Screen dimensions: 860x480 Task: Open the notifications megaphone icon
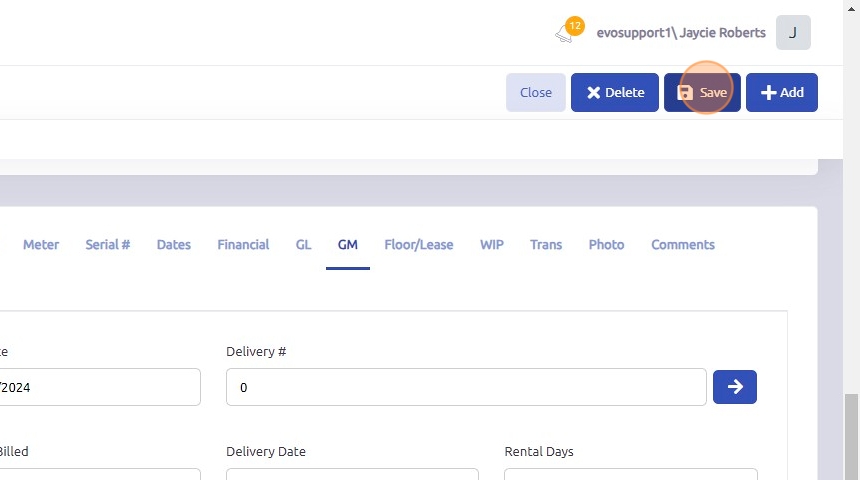(x=566, y=33)
